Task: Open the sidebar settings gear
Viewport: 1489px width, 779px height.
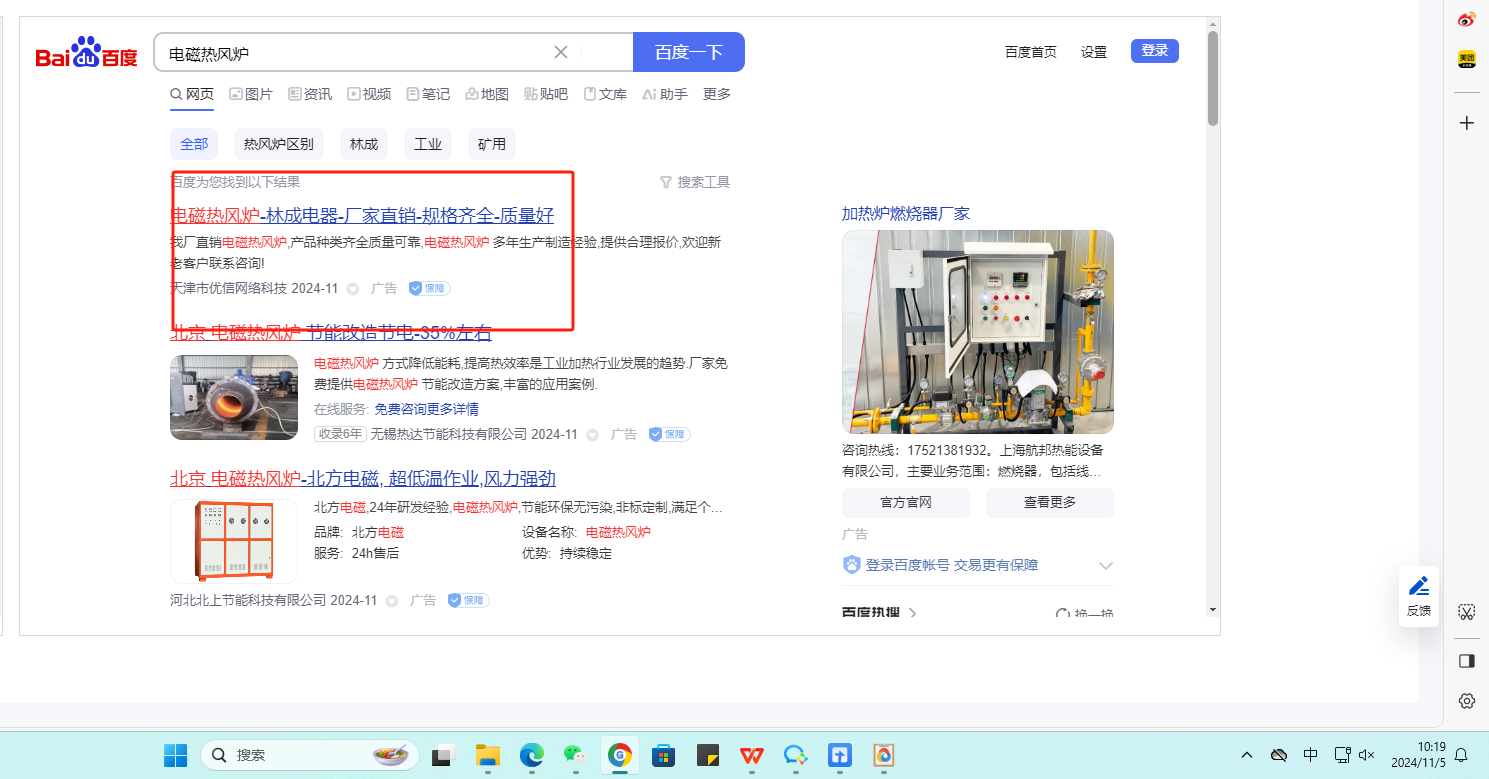Action: [x=1467, y=701]
